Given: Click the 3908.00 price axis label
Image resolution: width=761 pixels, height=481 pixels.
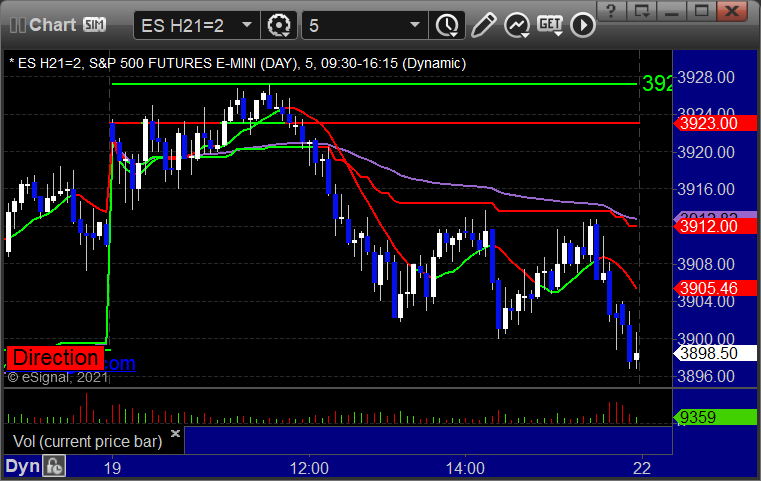Looking at the screenshot, I should click(x=706, y=265).
